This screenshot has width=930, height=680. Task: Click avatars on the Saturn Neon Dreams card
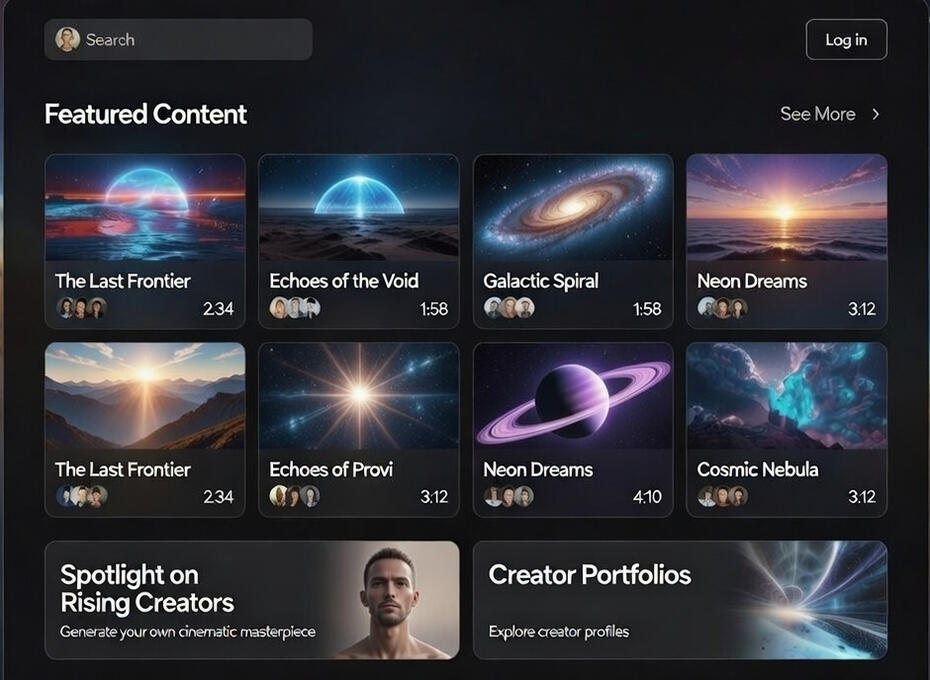point(509,496)
